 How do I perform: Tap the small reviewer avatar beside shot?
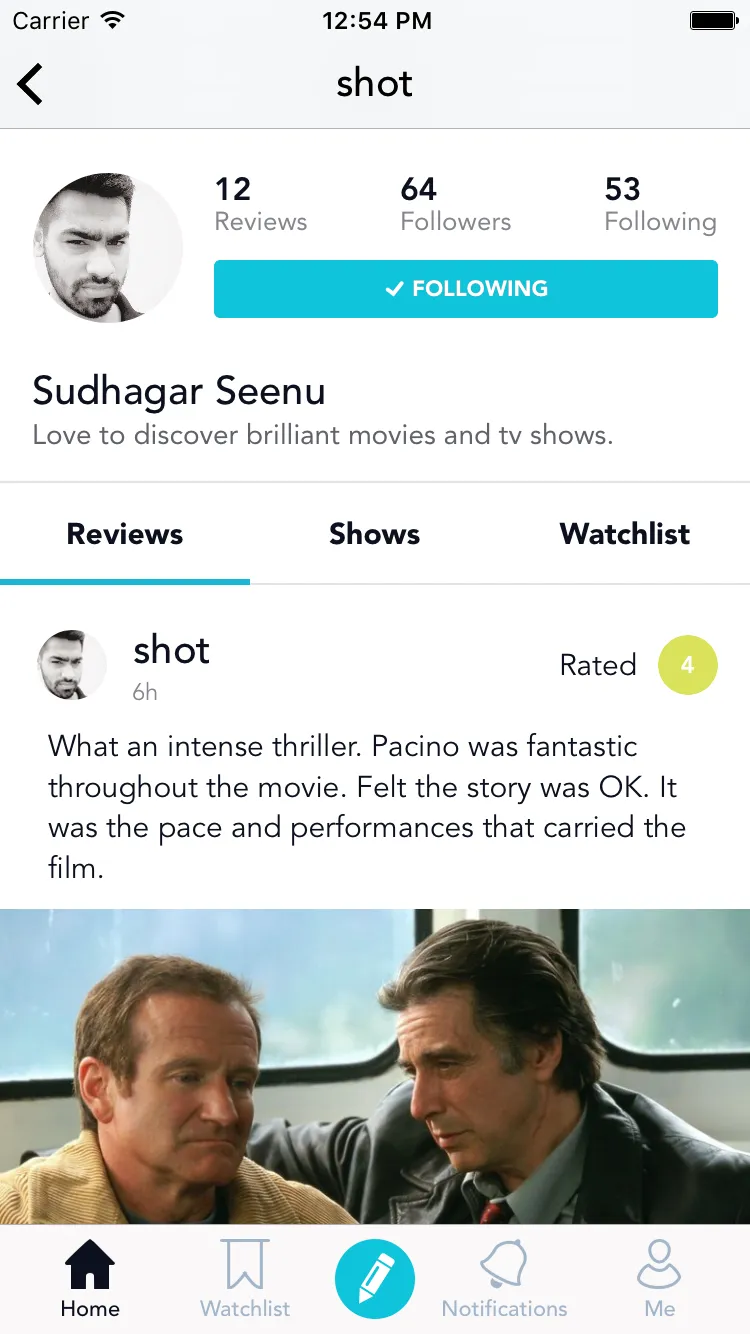click(72, 665)
